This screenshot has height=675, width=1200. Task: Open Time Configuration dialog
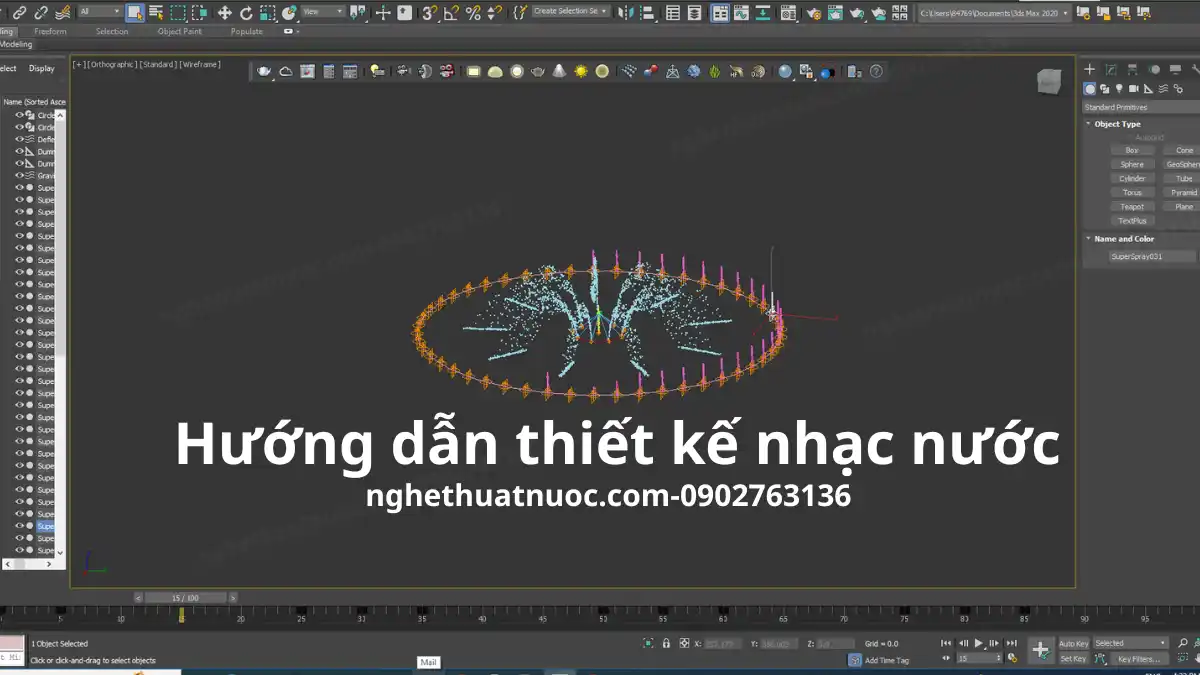point(1012,657)
